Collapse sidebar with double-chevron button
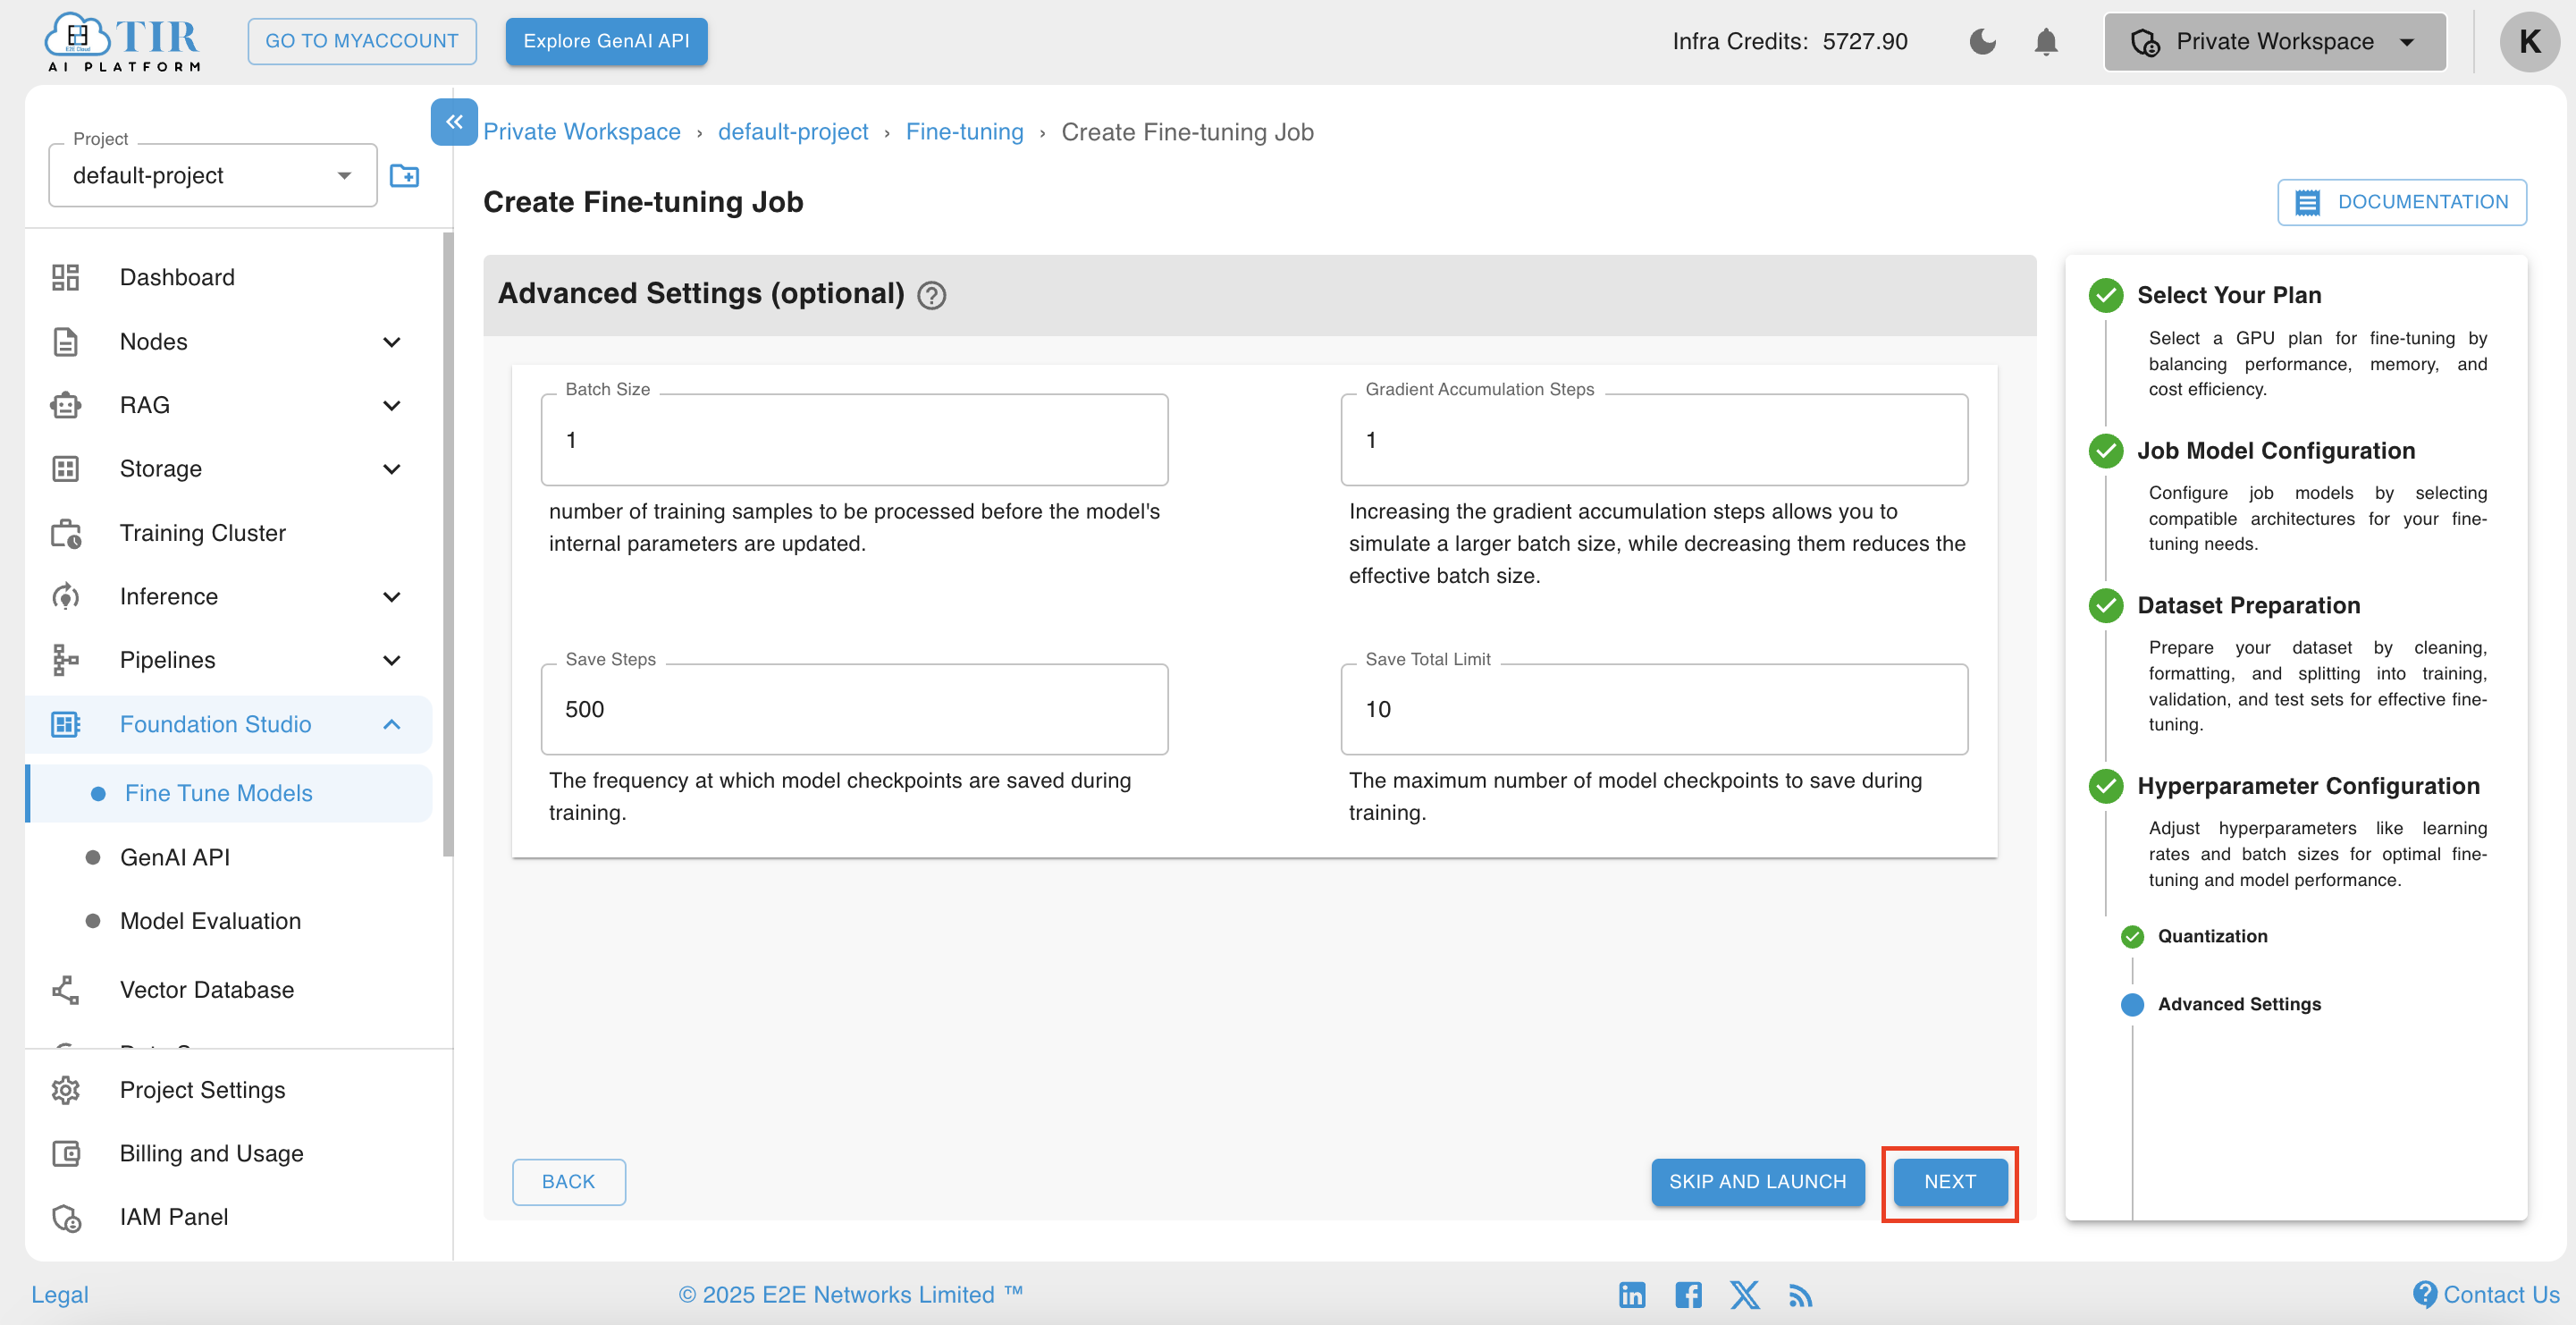The height and width of the screenshot is (1325, 2576). [454, 122]
